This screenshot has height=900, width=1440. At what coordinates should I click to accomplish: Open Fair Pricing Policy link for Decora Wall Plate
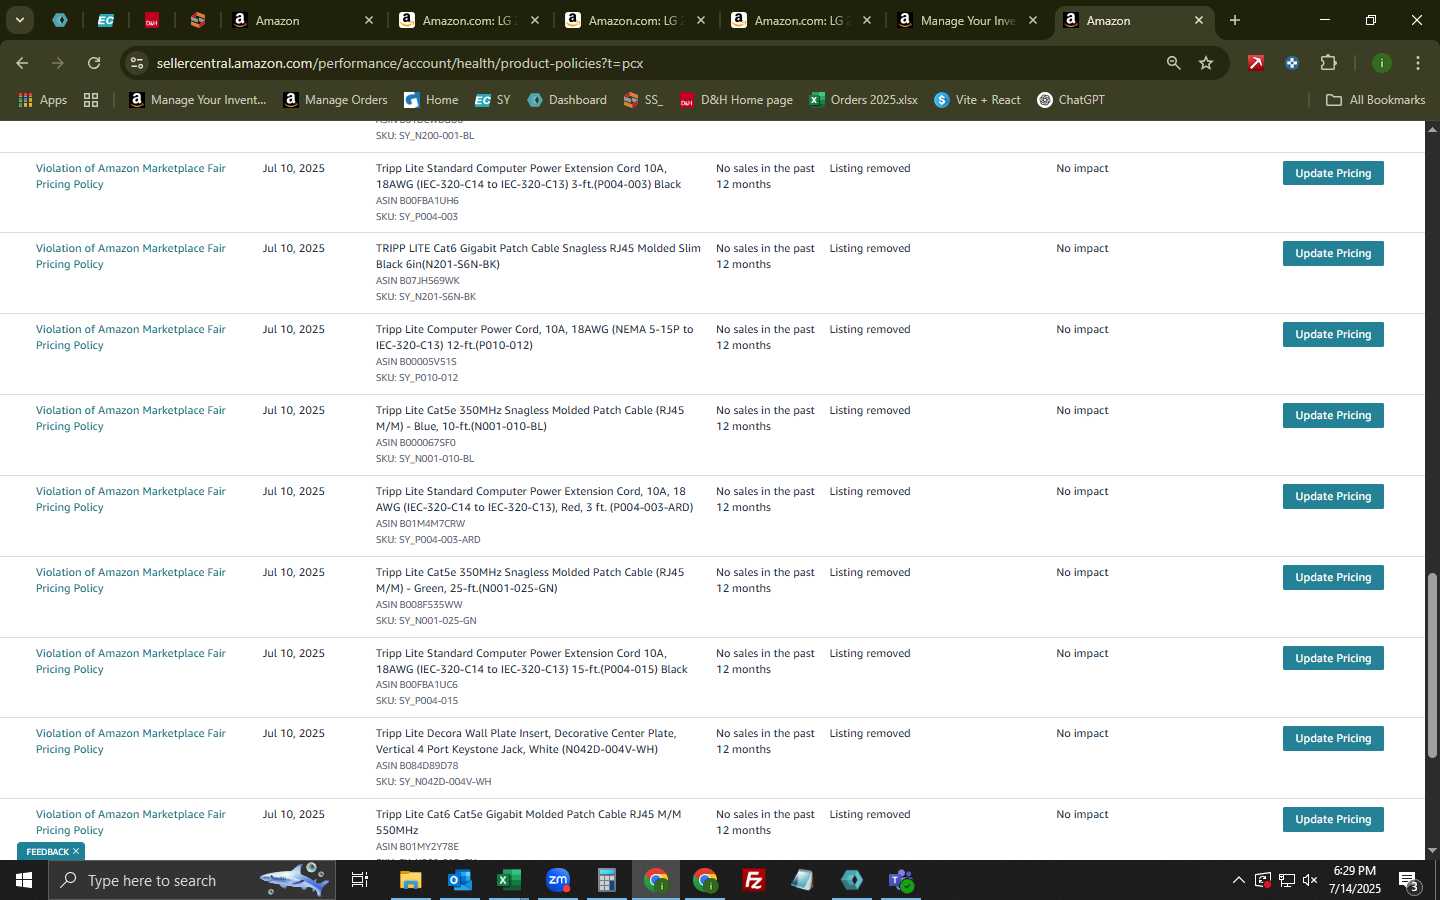click(x=131, y=741)
